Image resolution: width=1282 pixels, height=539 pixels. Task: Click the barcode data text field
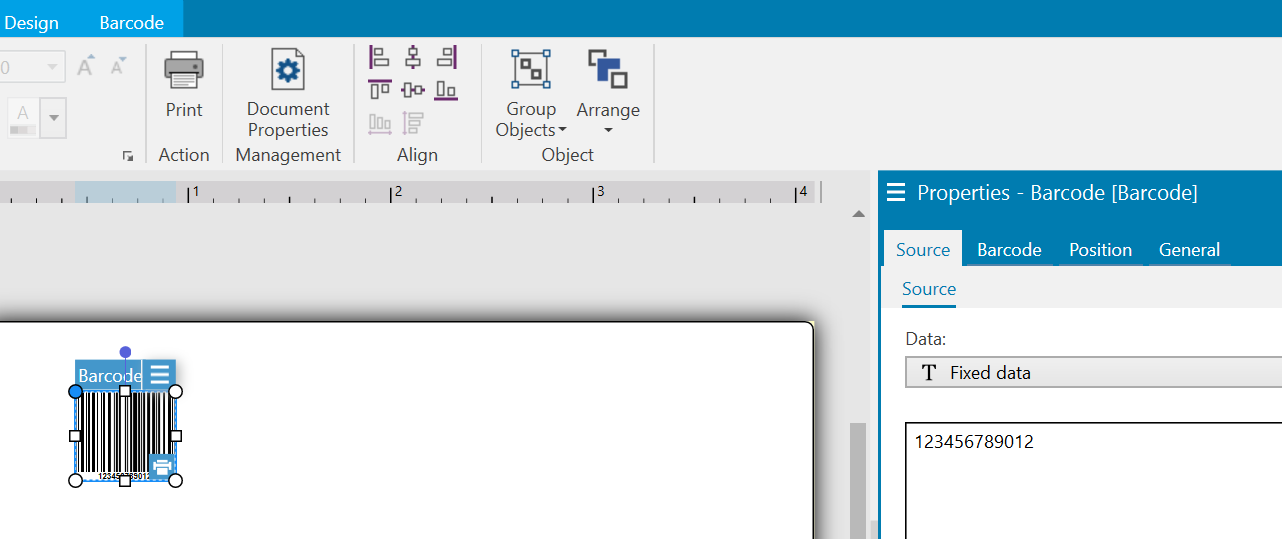1092,480
